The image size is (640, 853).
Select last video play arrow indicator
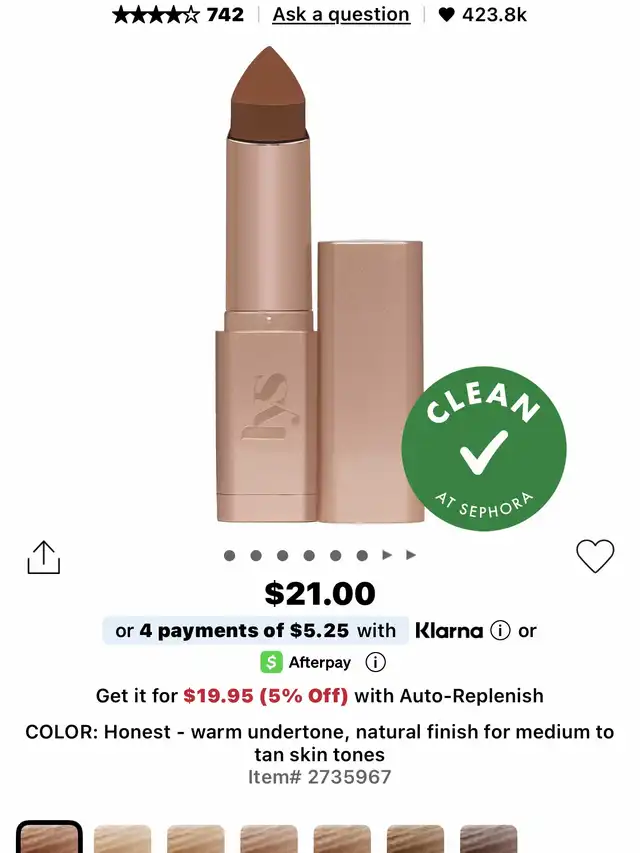411,555
